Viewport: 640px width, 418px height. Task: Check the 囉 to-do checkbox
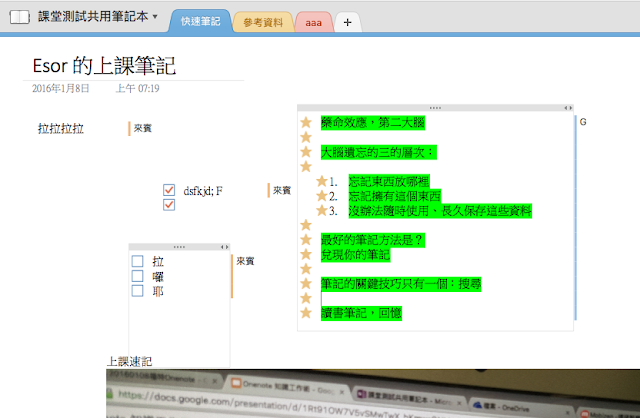tap(138, 276)
